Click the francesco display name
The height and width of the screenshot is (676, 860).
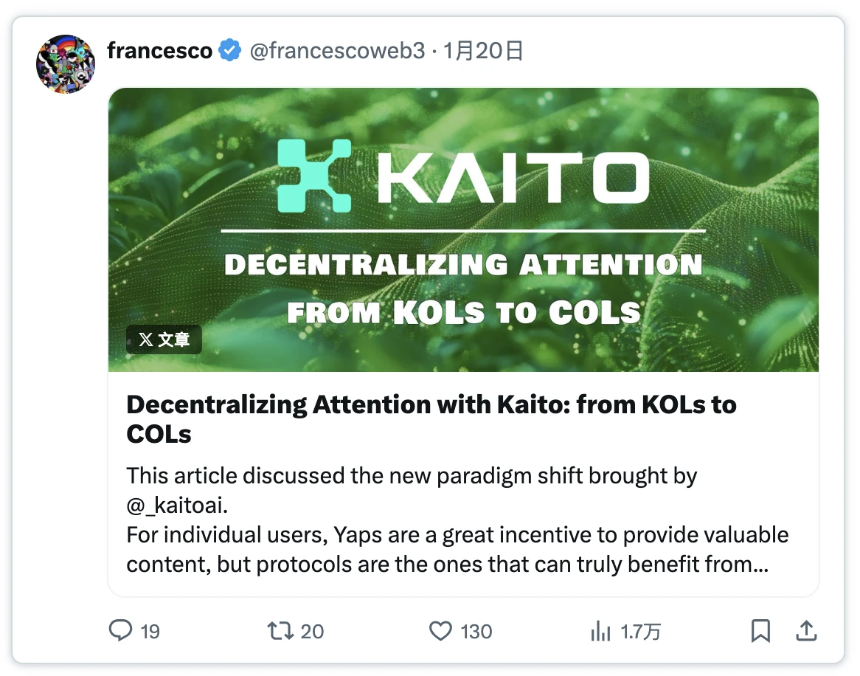159,51
